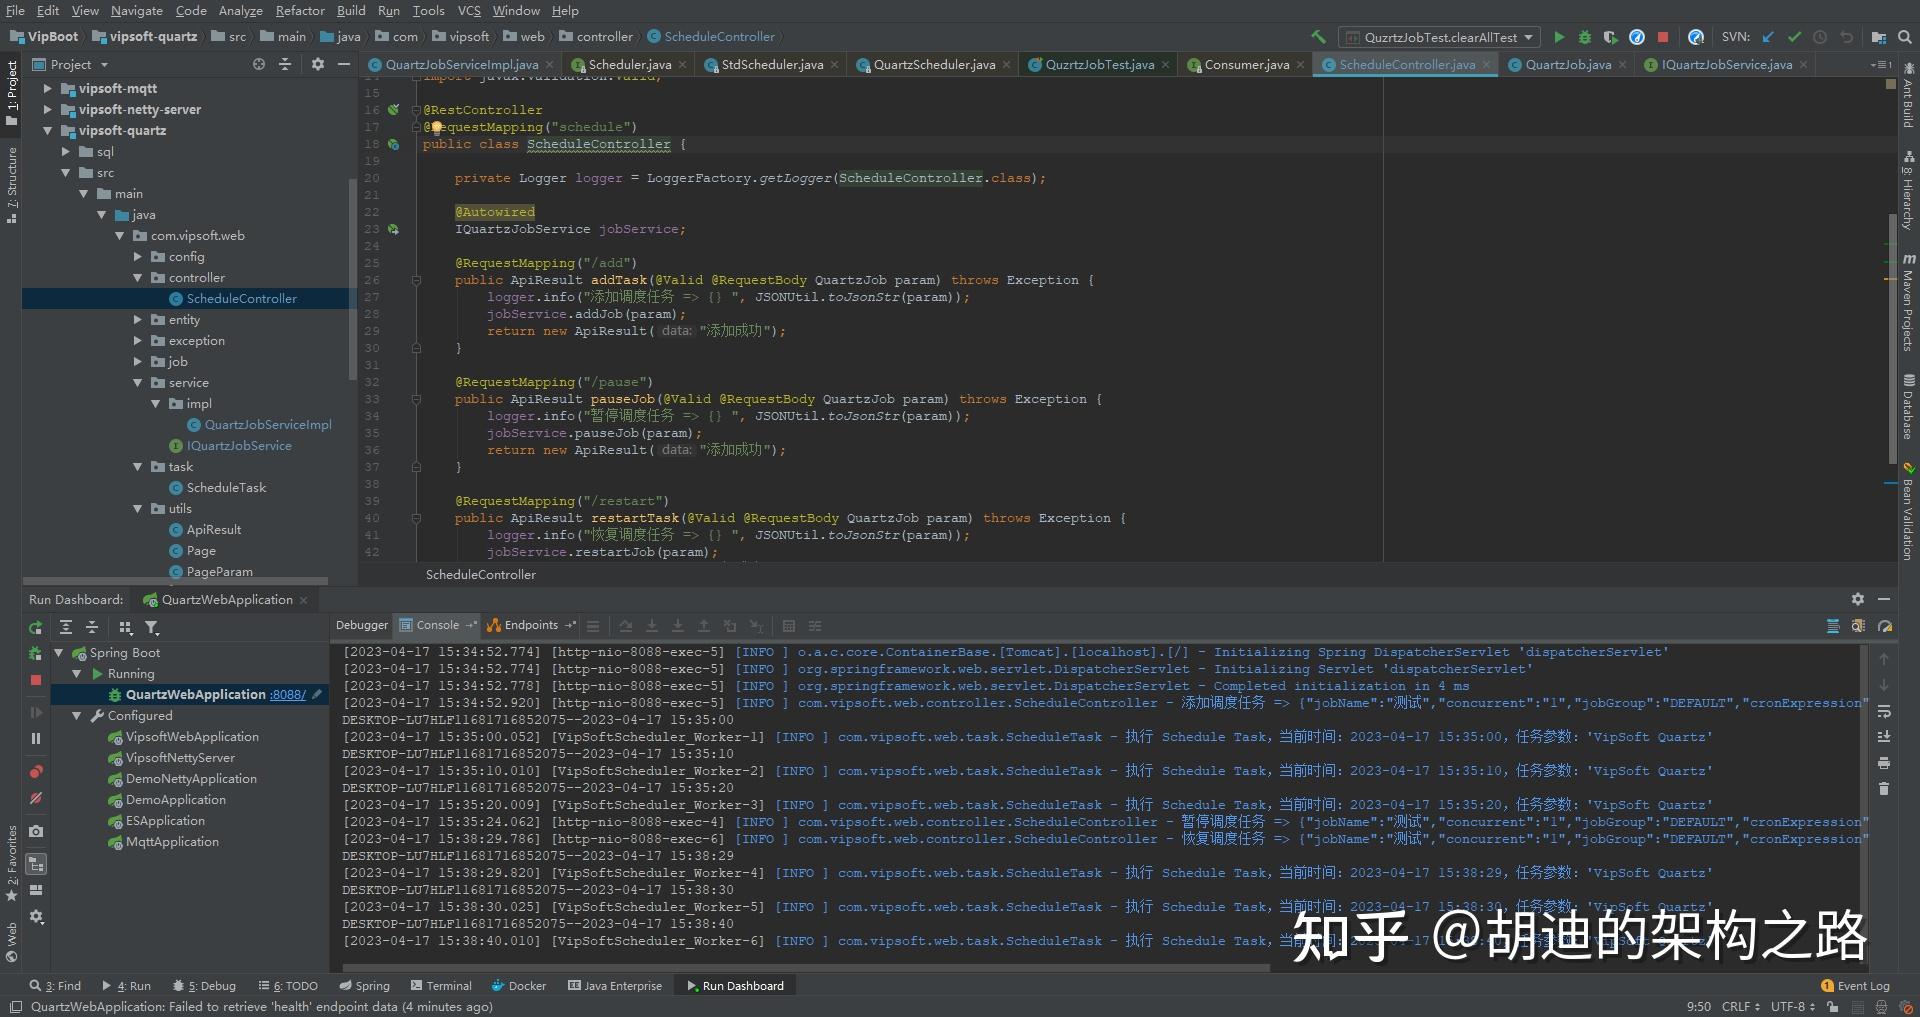Open the 6: TODO tool window
The image size is (1920, 1017).
coord(288,986)
